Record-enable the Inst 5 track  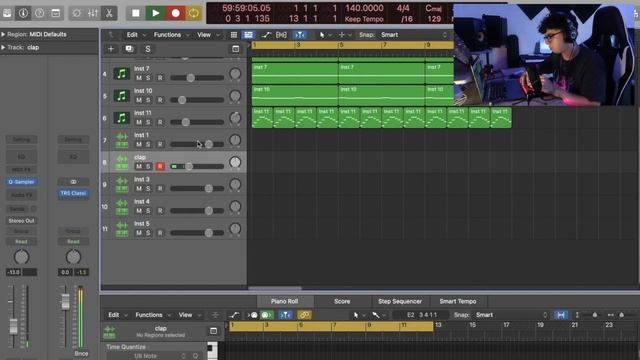tap(160, 233)
